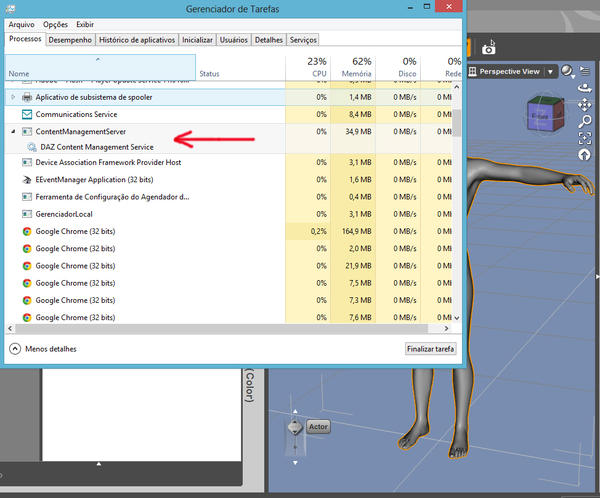Select Ferramenta de Configuração do Agendador row
600x498 pixels.
228,197
